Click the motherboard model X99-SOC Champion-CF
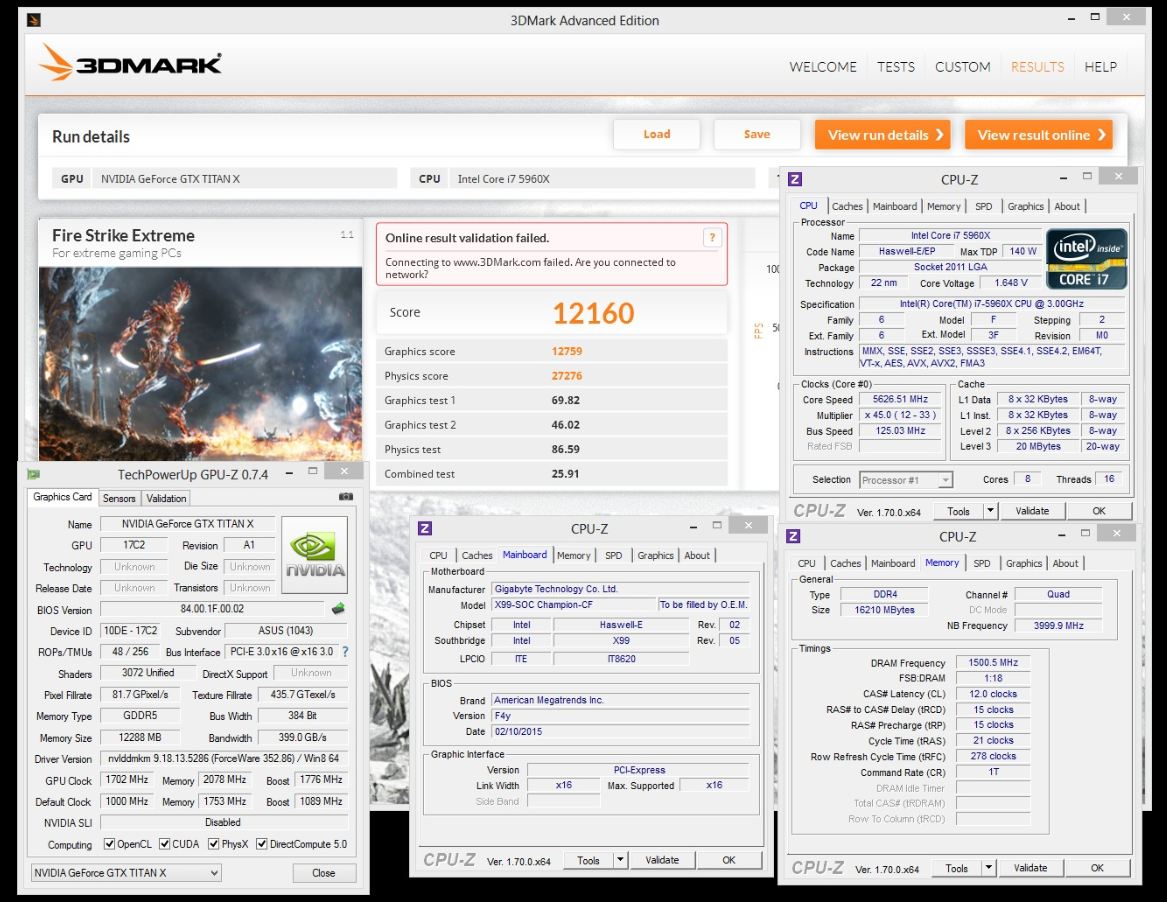Image resolution: width=1167 pixels, height=902 pixels. point(575,604)
